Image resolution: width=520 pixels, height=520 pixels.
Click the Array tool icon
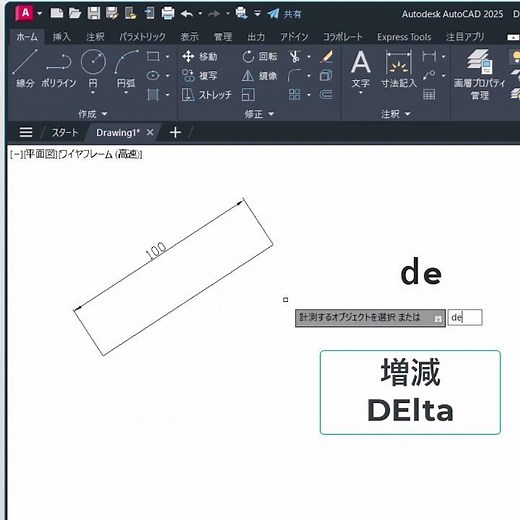point(294,95)
